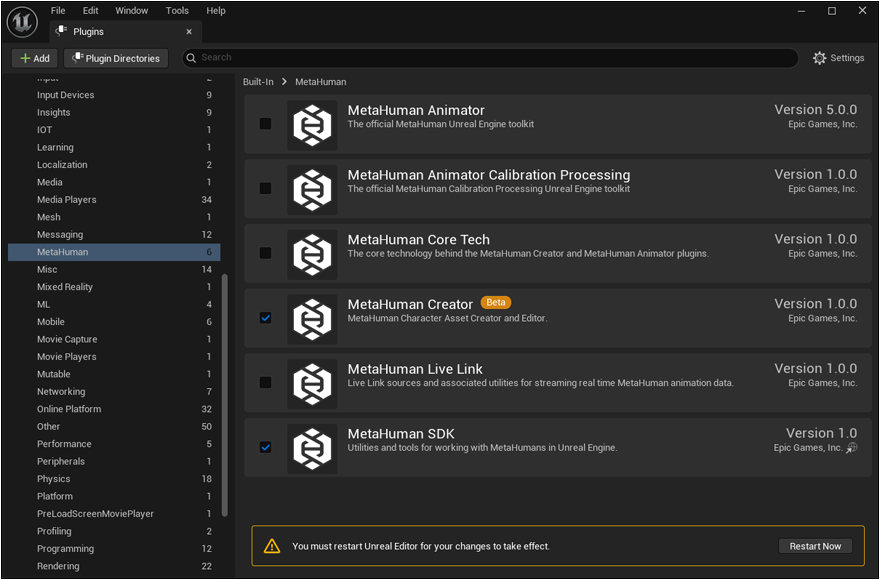This screenshot has width=880, height=580.
Task: Select the IOT category
Action: point(114,130)
